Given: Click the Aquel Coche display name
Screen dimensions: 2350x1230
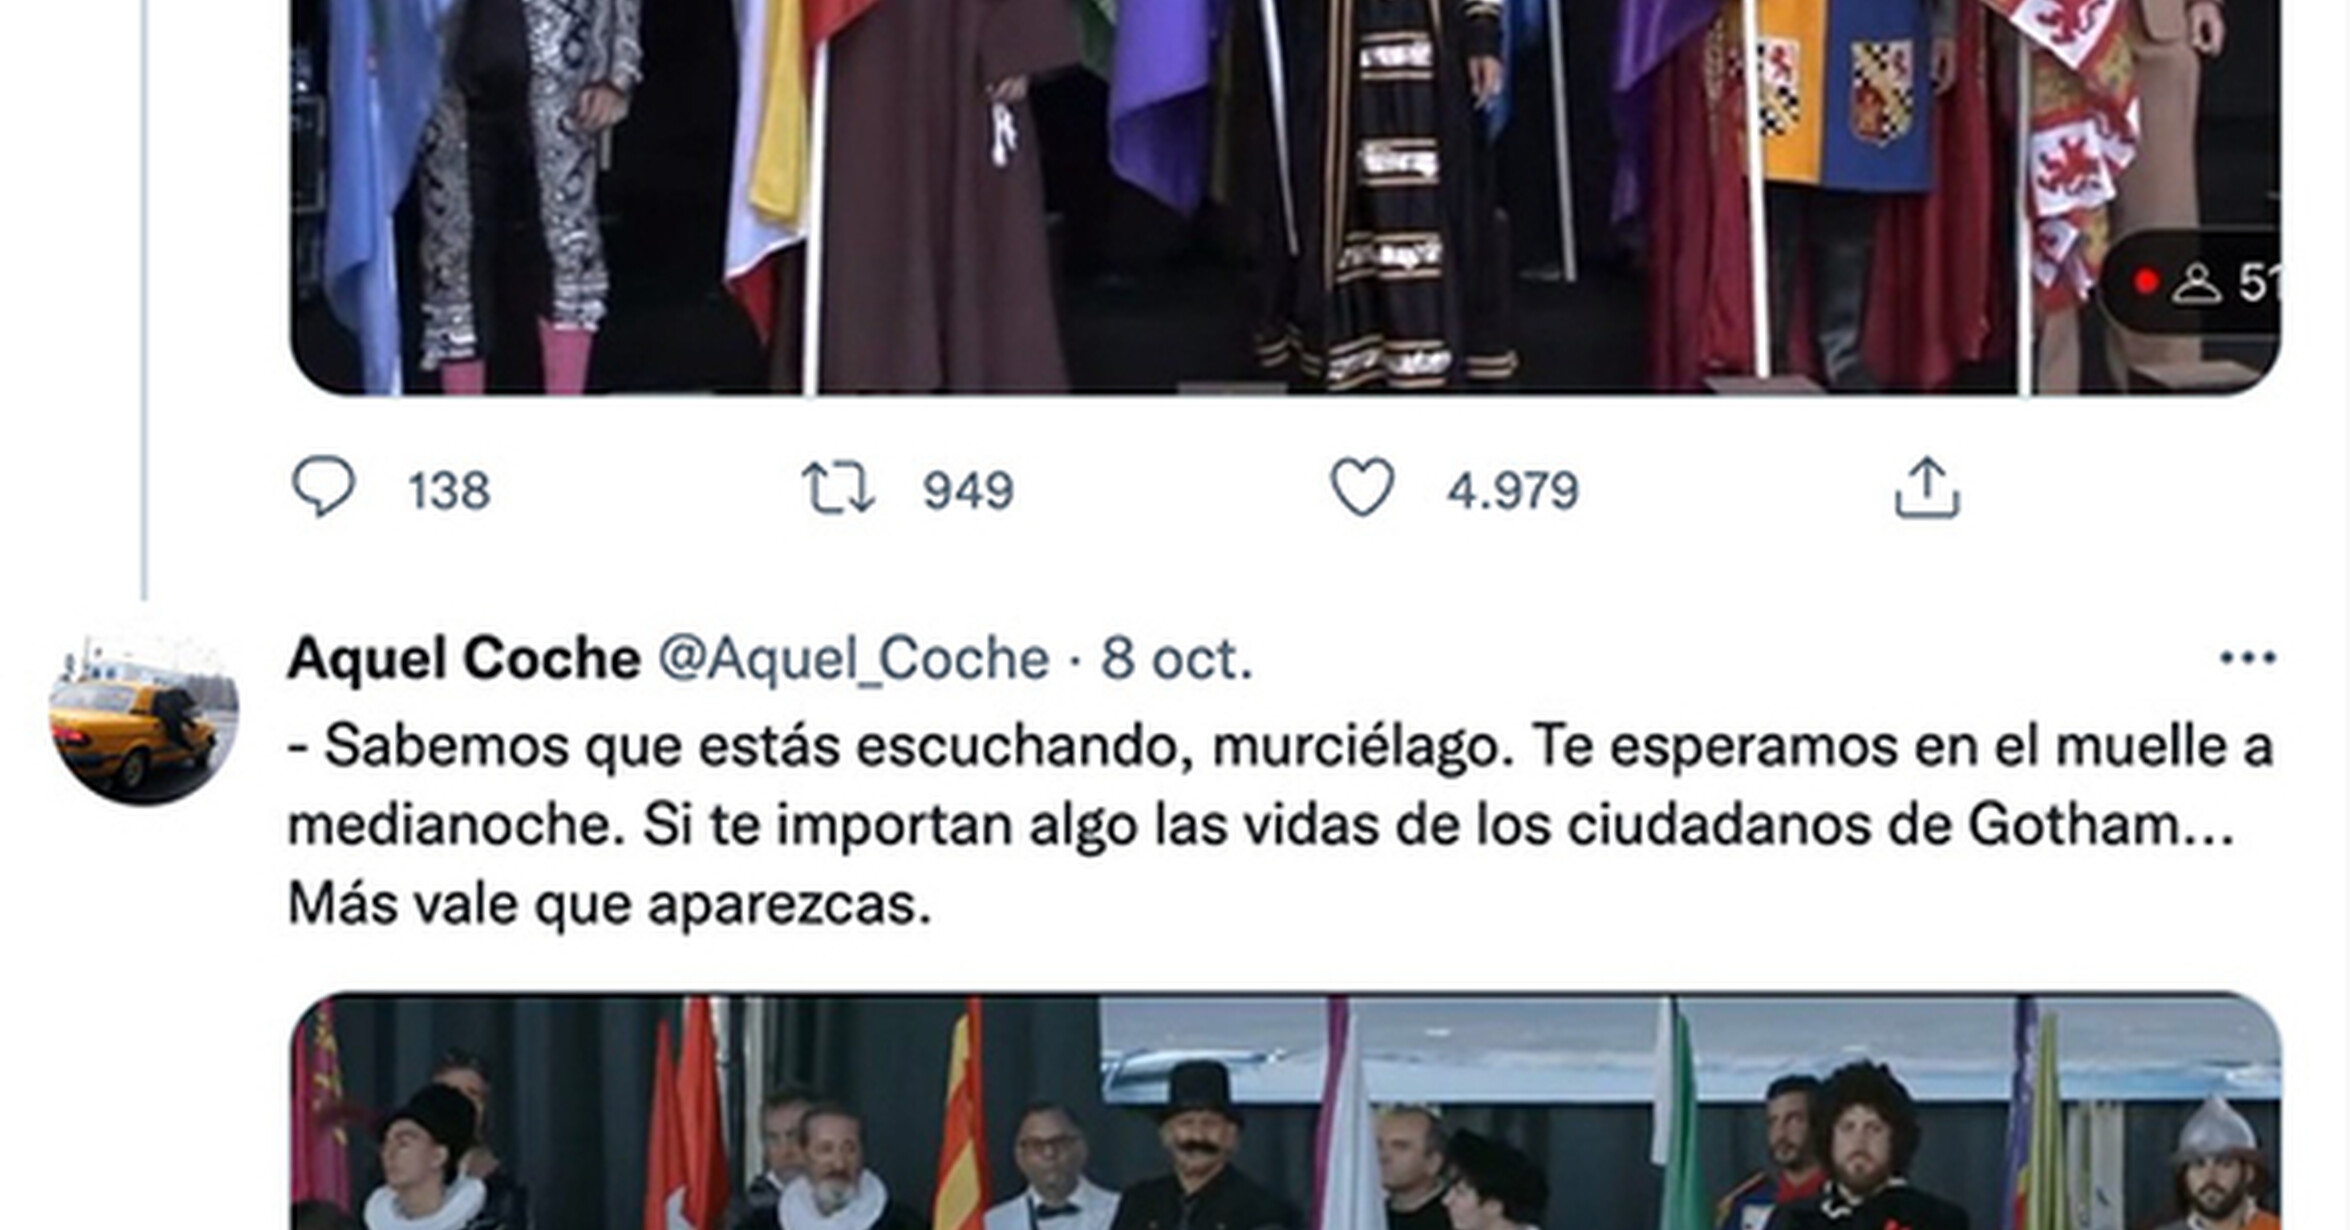Looking at the screenshot, I should coord(464,659).
